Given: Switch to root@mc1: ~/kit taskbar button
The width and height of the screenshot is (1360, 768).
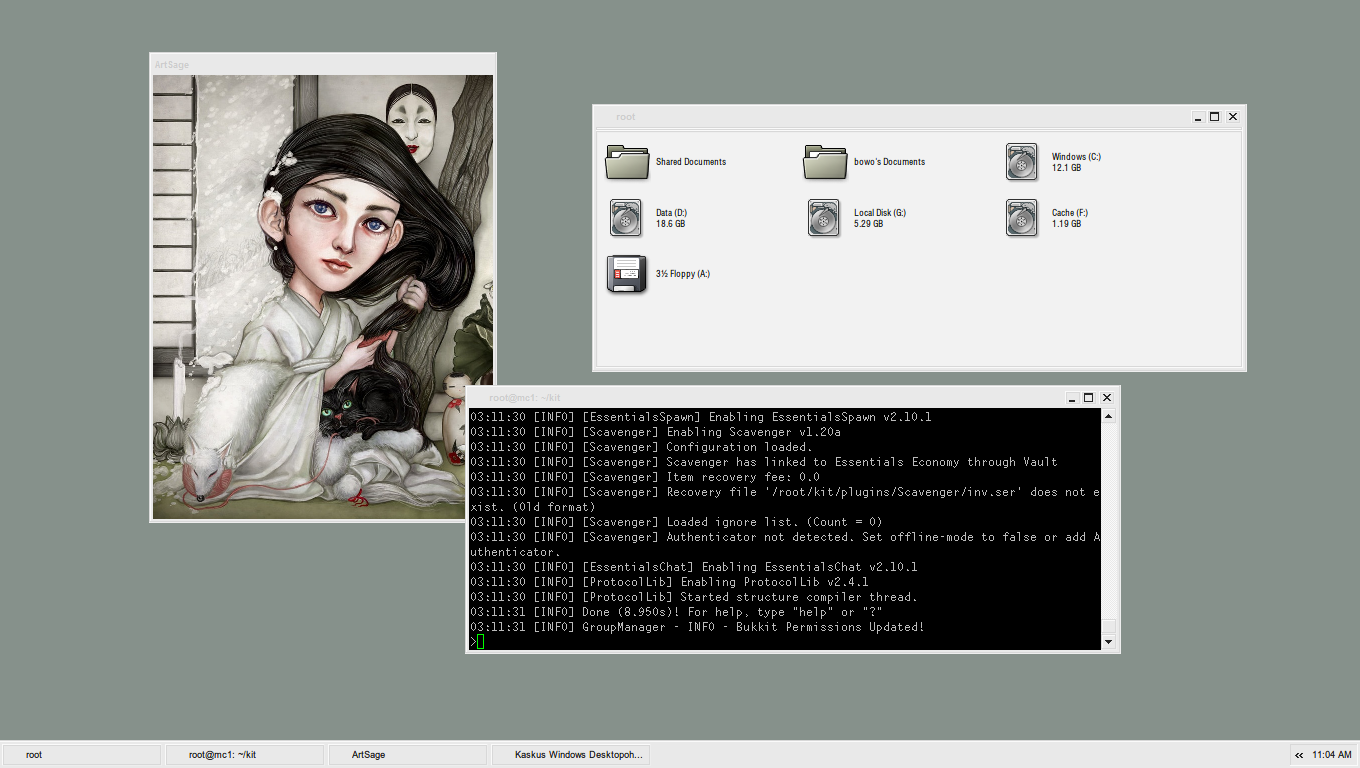Looking at the screenshot, I should click(x=244, y=755).
